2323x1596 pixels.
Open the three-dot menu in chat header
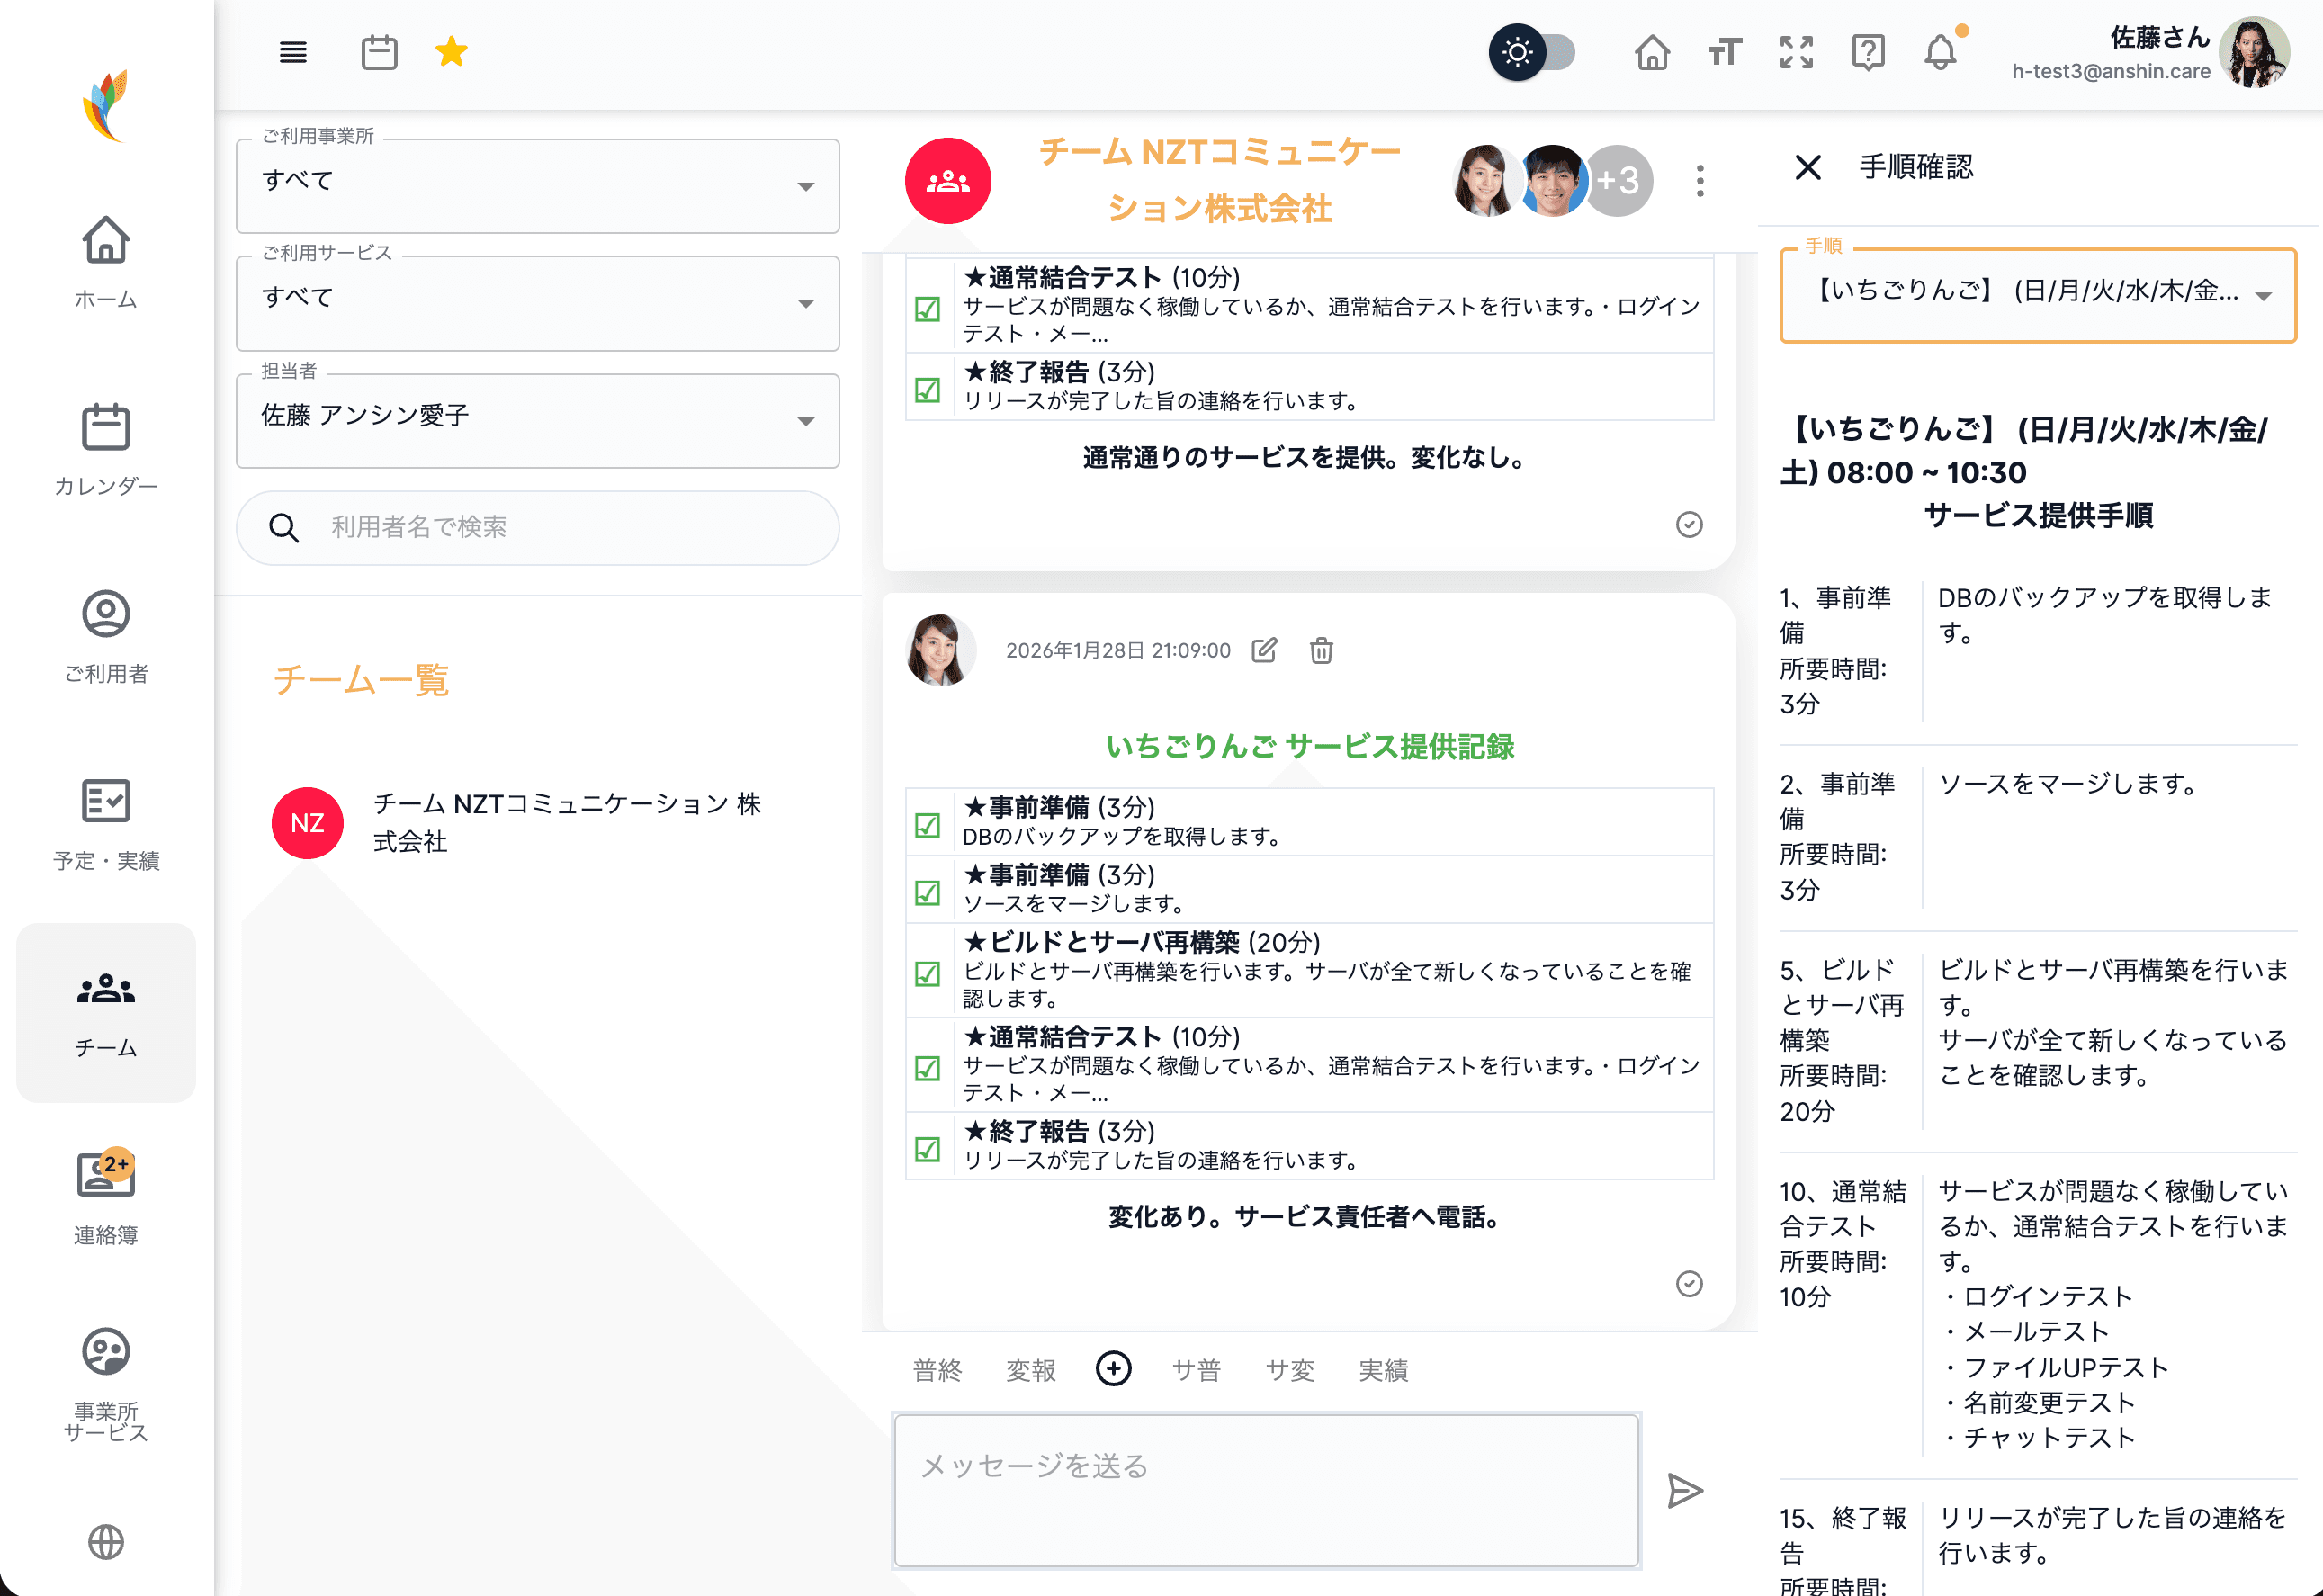[1700, 181]
